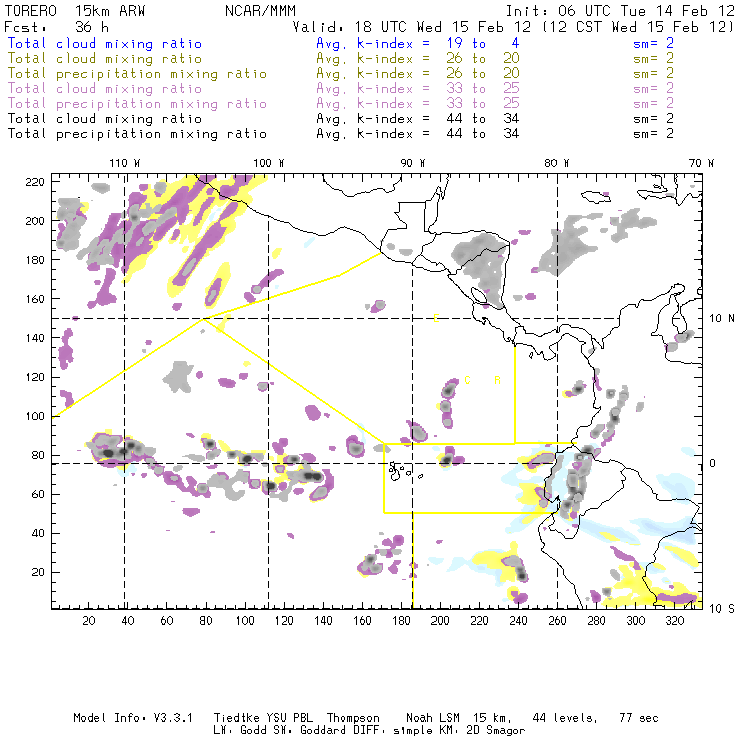The width and height of the screenshot is (740, 740).
Task: Click 'Noah LSM' label
Action: [x=433, y=718]
